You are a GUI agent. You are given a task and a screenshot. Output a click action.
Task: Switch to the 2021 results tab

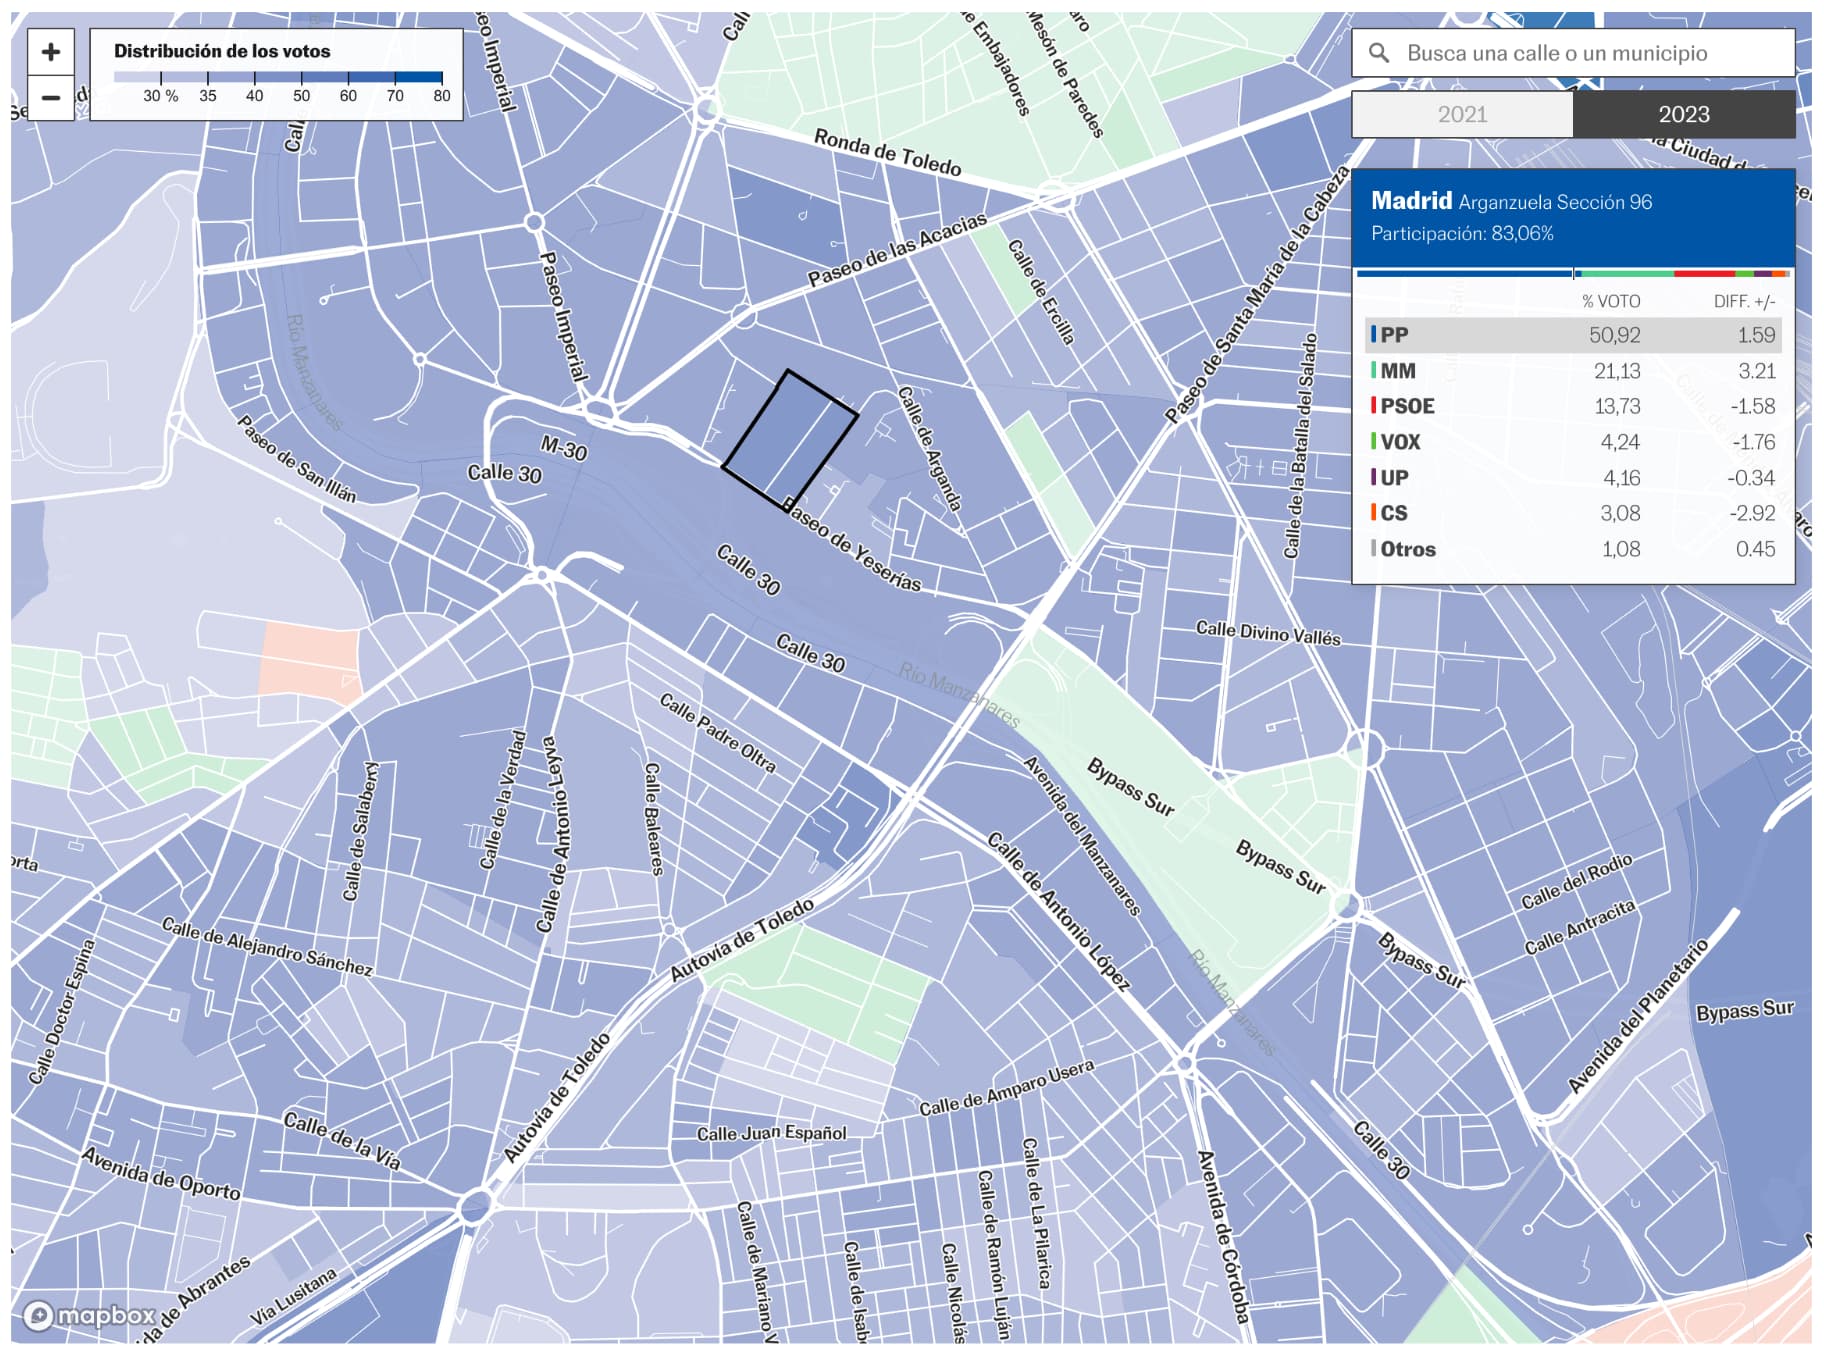pos(1462,114)
